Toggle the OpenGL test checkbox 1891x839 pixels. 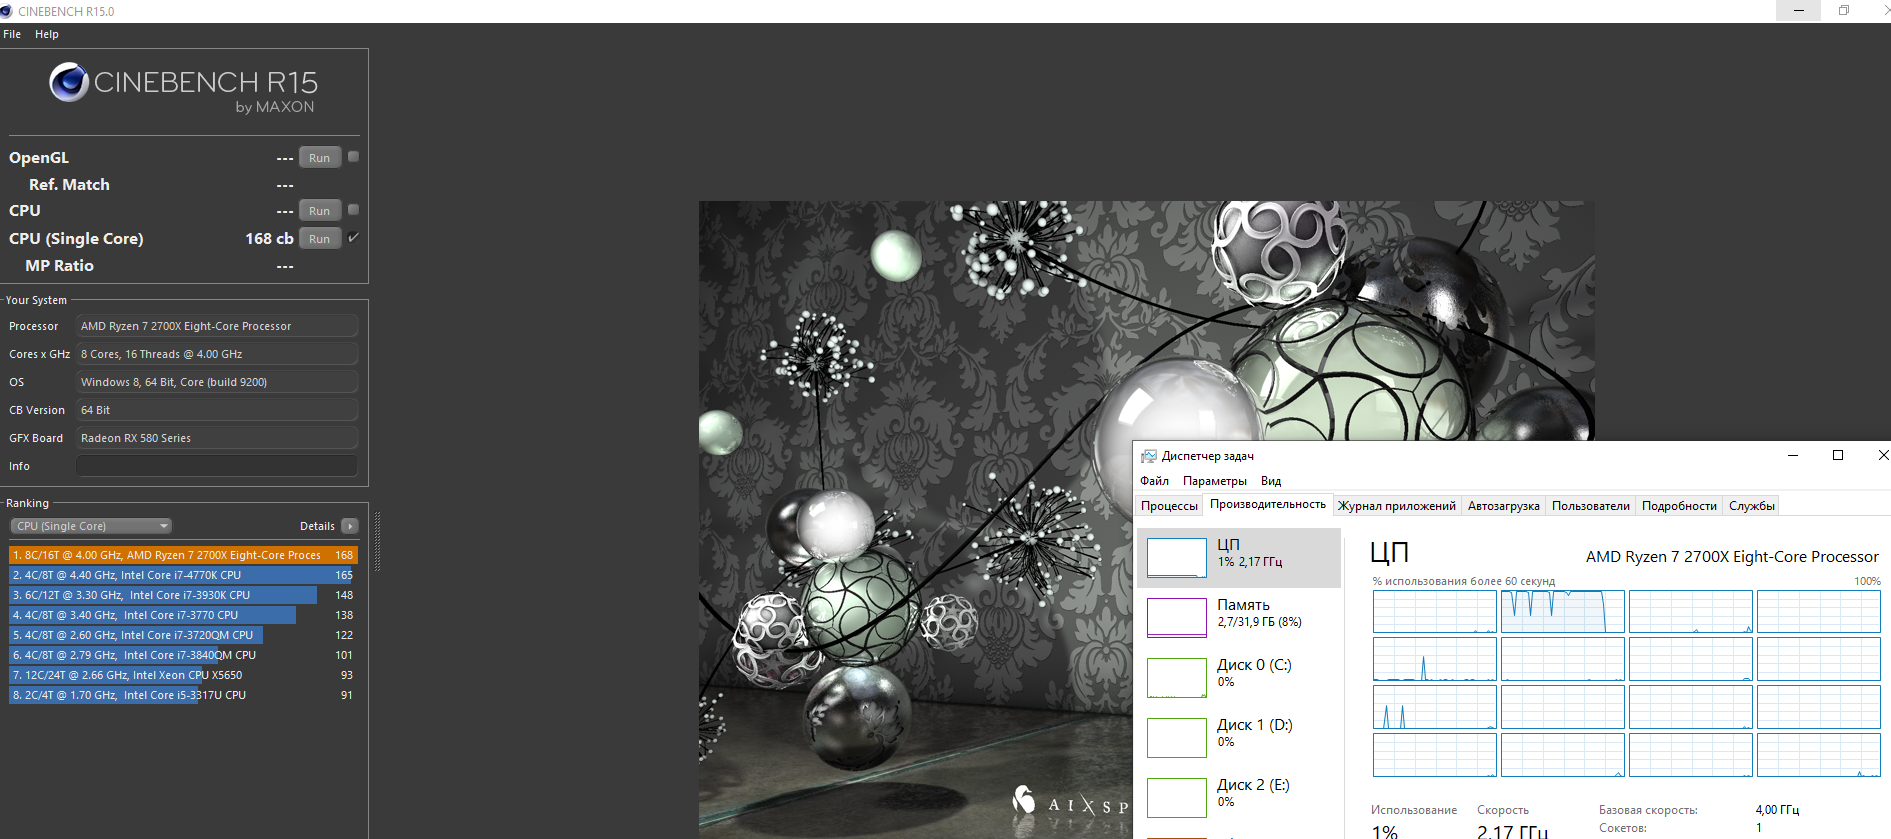tap(353, 157)
